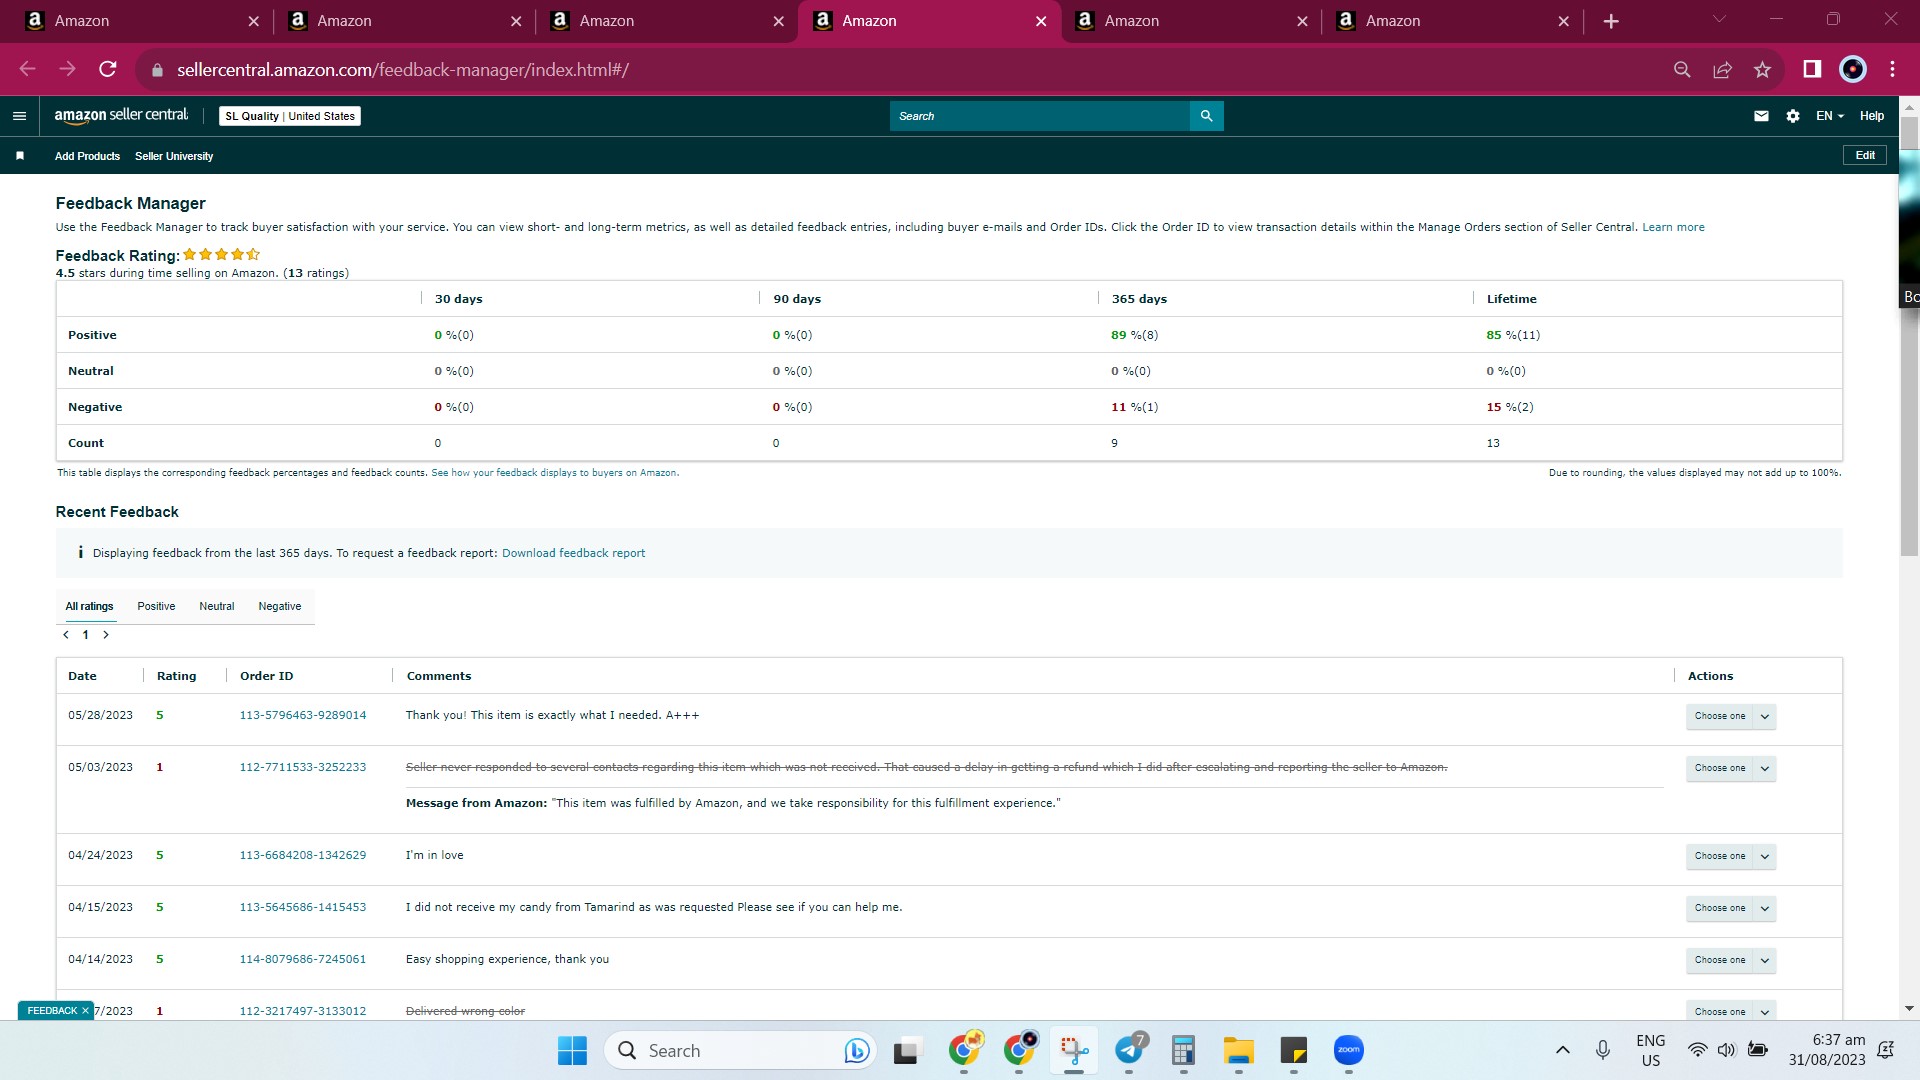This screenshot has height=1080, width=1920.
Task: Switch to the Negative feedback tab
Action: 280,606
